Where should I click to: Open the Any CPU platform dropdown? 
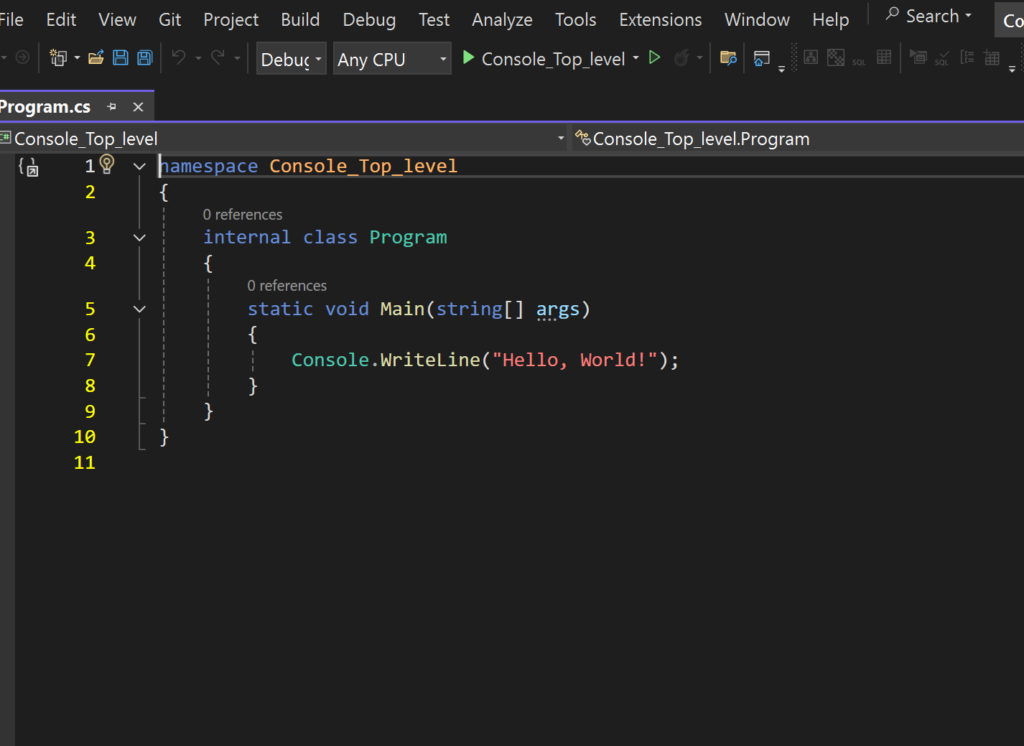(x=392, y=60)
